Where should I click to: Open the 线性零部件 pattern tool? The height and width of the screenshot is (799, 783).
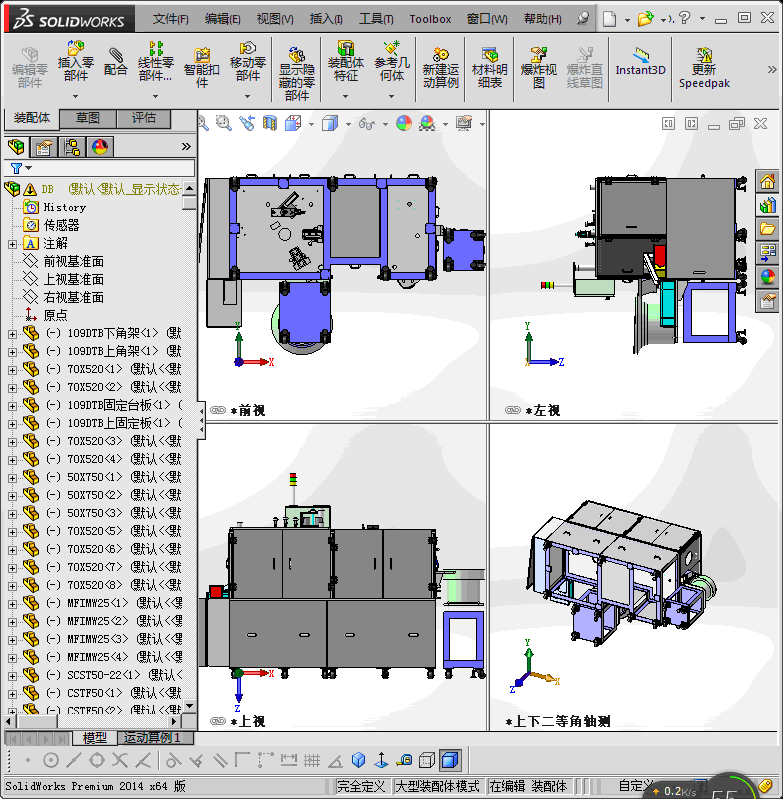click(x=155, y=62)
